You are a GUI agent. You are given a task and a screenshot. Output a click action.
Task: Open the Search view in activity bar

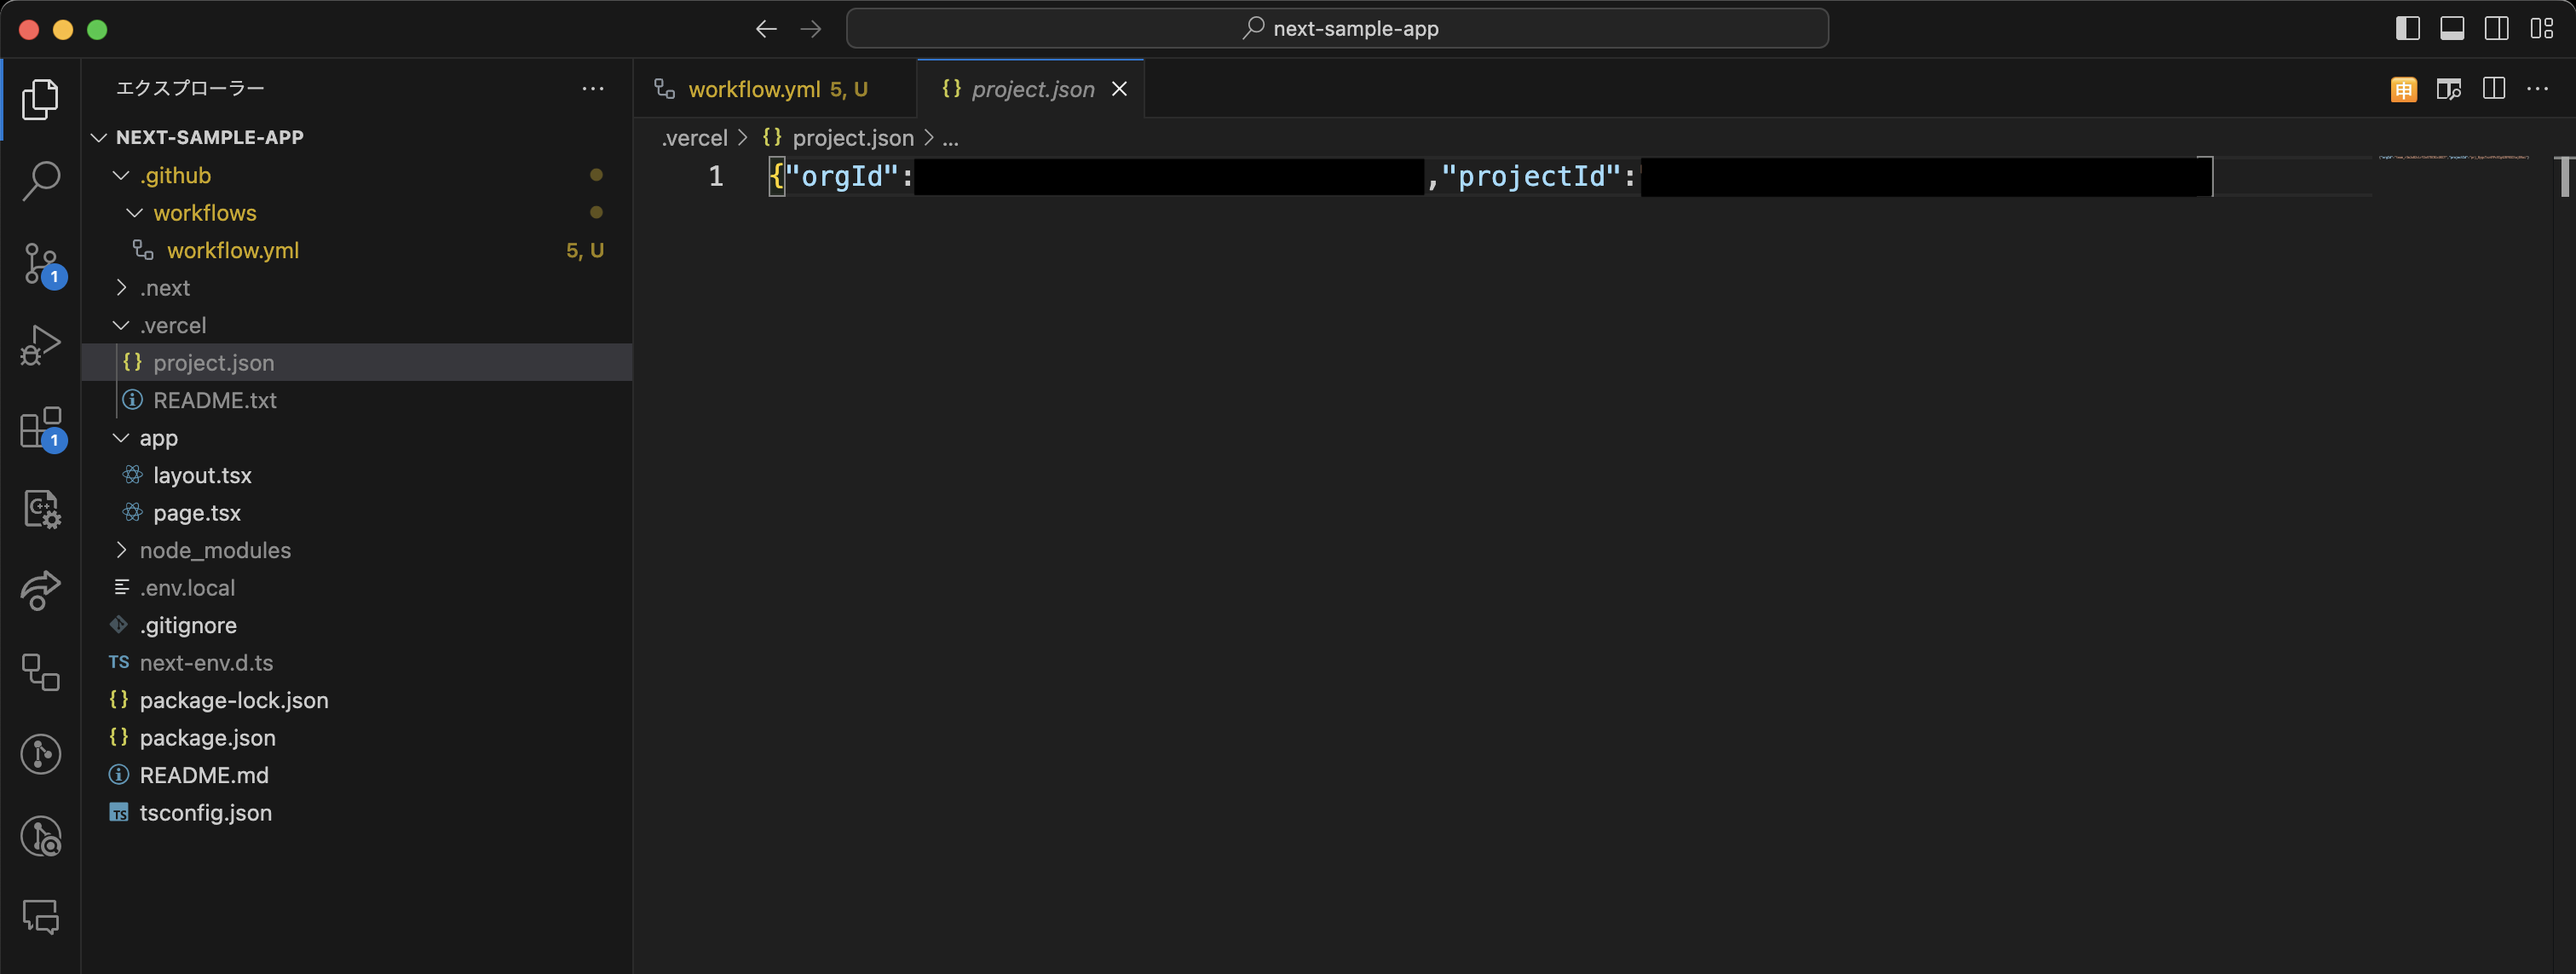point(41,181)
